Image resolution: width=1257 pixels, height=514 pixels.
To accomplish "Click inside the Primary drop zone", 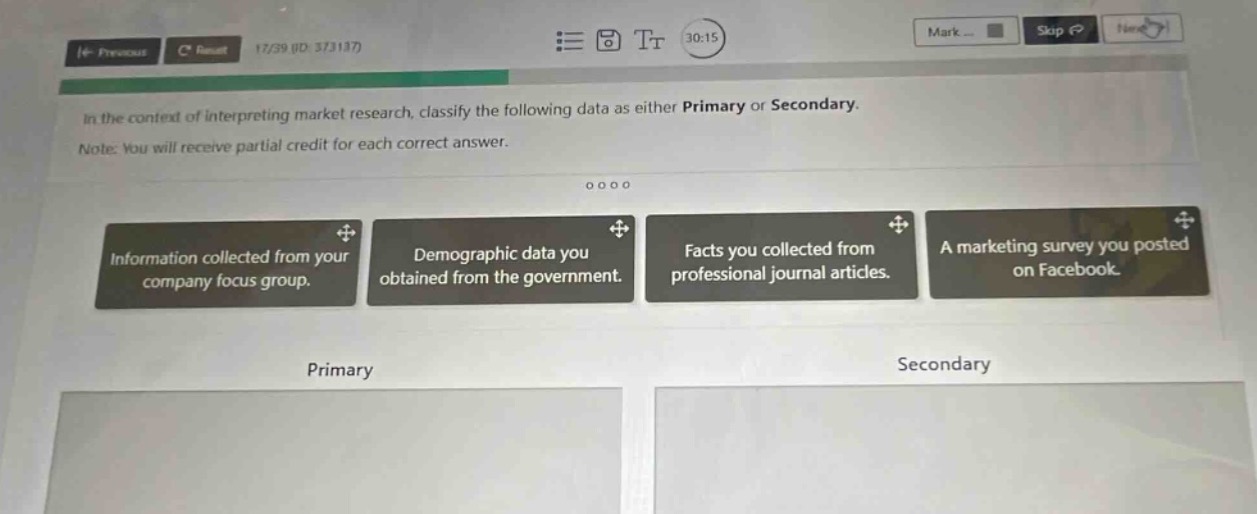I will [340, 452].
